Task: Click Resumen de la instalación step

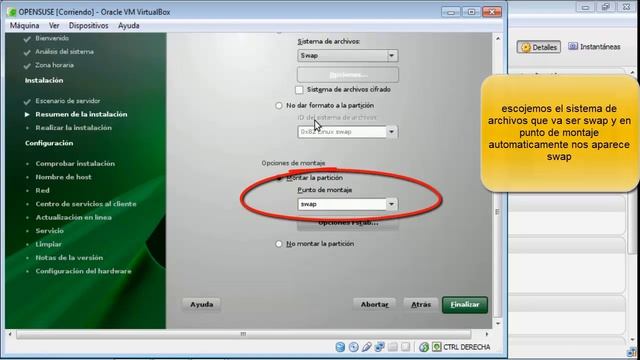Action: point(81,115)
